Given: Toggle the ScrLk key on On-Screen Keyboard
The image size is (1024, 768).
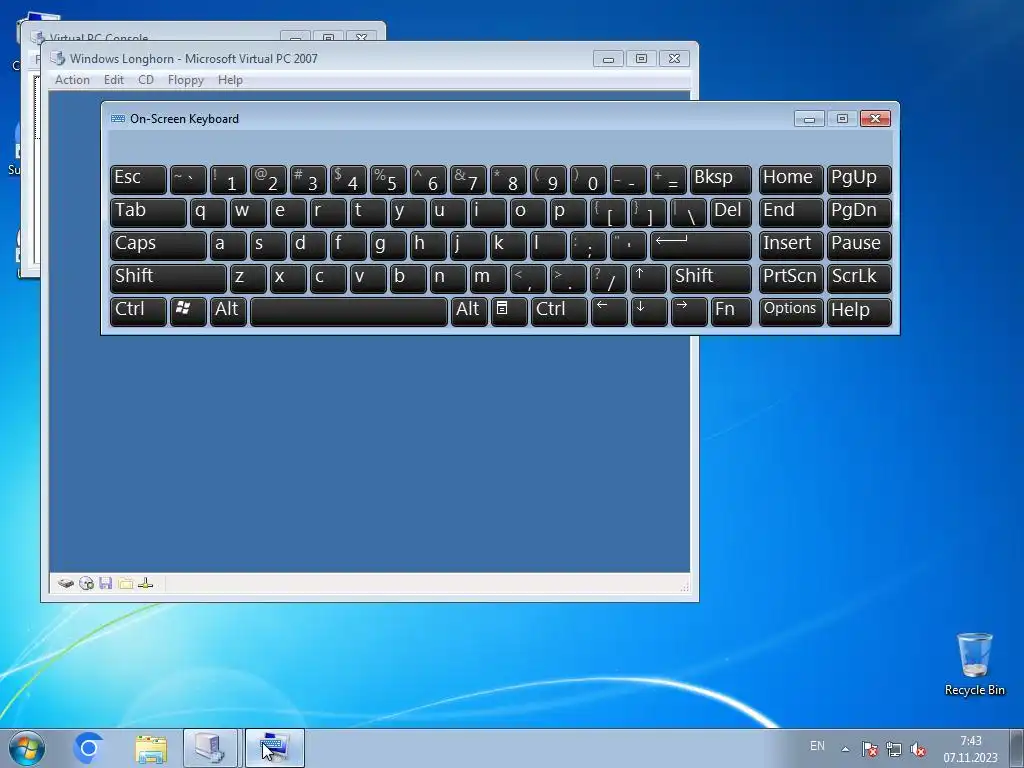Looking at the screenshot, I should pos(859,278).
